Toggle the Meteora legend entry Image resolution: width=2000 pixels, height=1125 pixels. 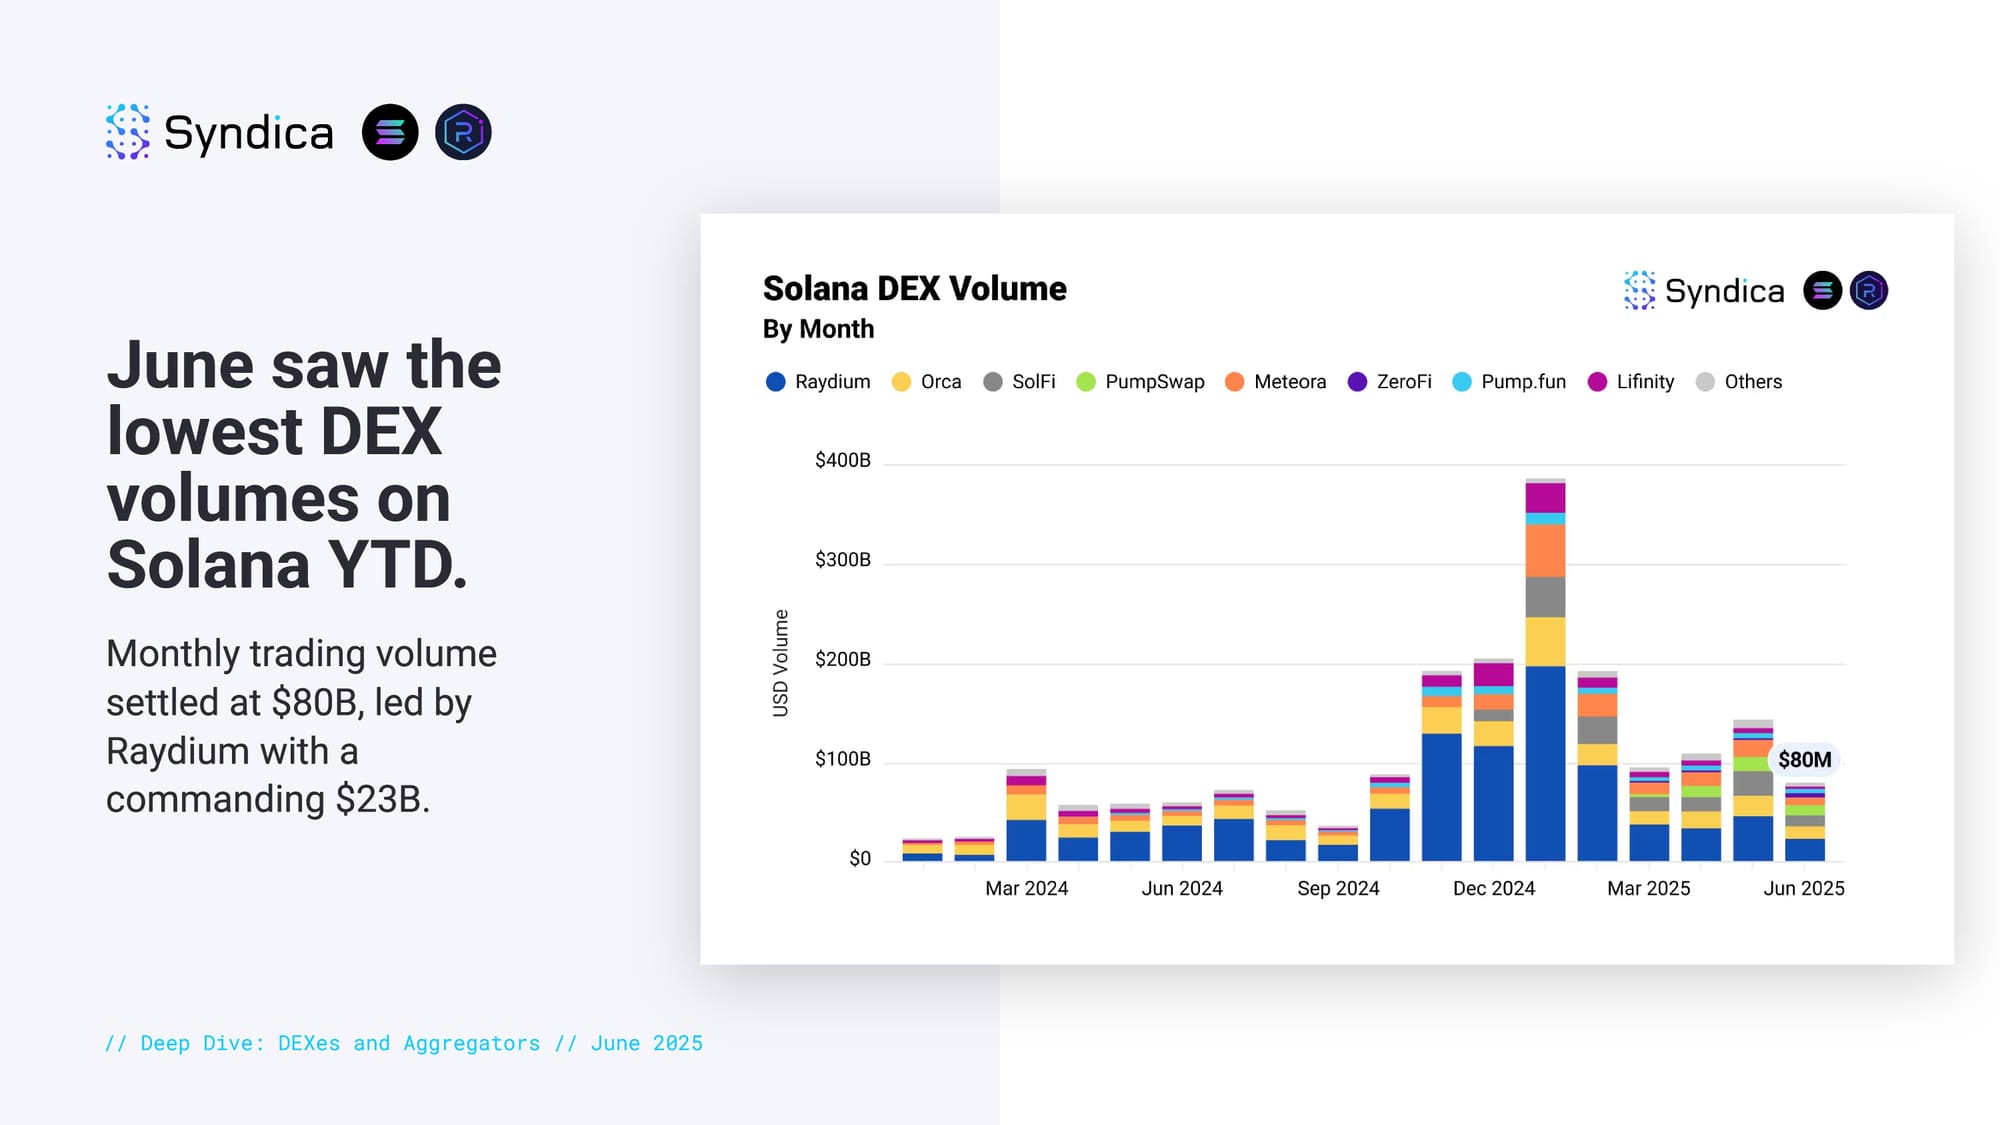1275,382
